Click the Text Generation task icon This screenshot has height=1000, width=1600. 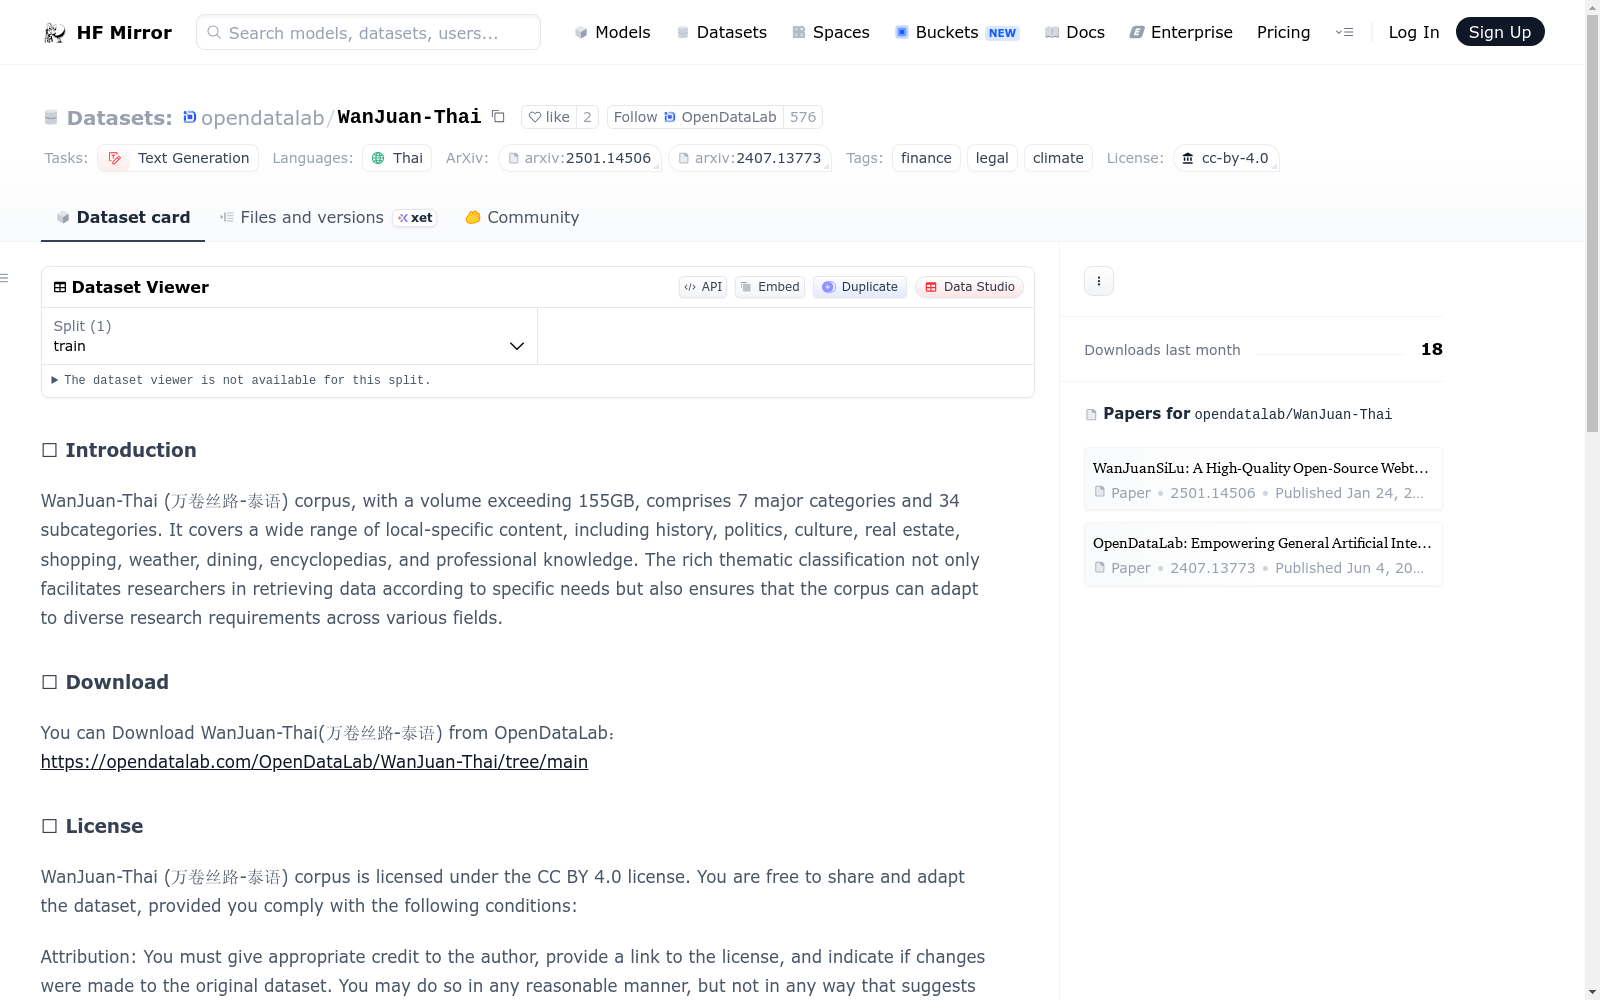click(114, 158)
